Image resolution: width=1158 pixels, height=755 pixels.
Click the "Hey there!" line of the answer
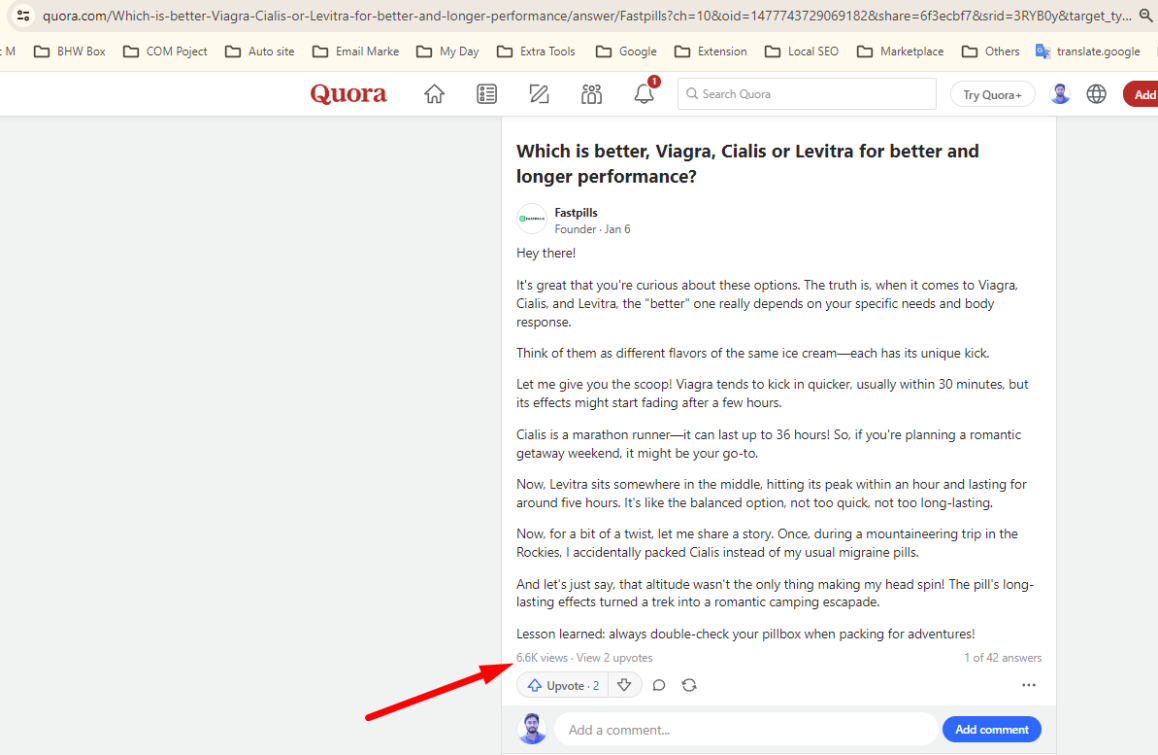point(546,253)
